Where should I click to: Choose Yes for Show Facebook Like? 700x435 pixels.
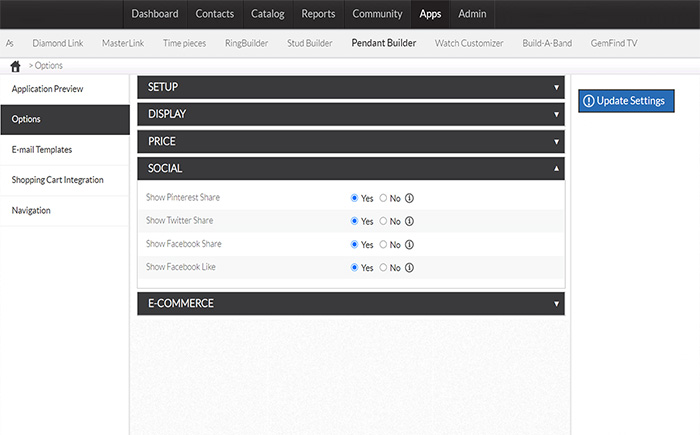pos(354,267)
